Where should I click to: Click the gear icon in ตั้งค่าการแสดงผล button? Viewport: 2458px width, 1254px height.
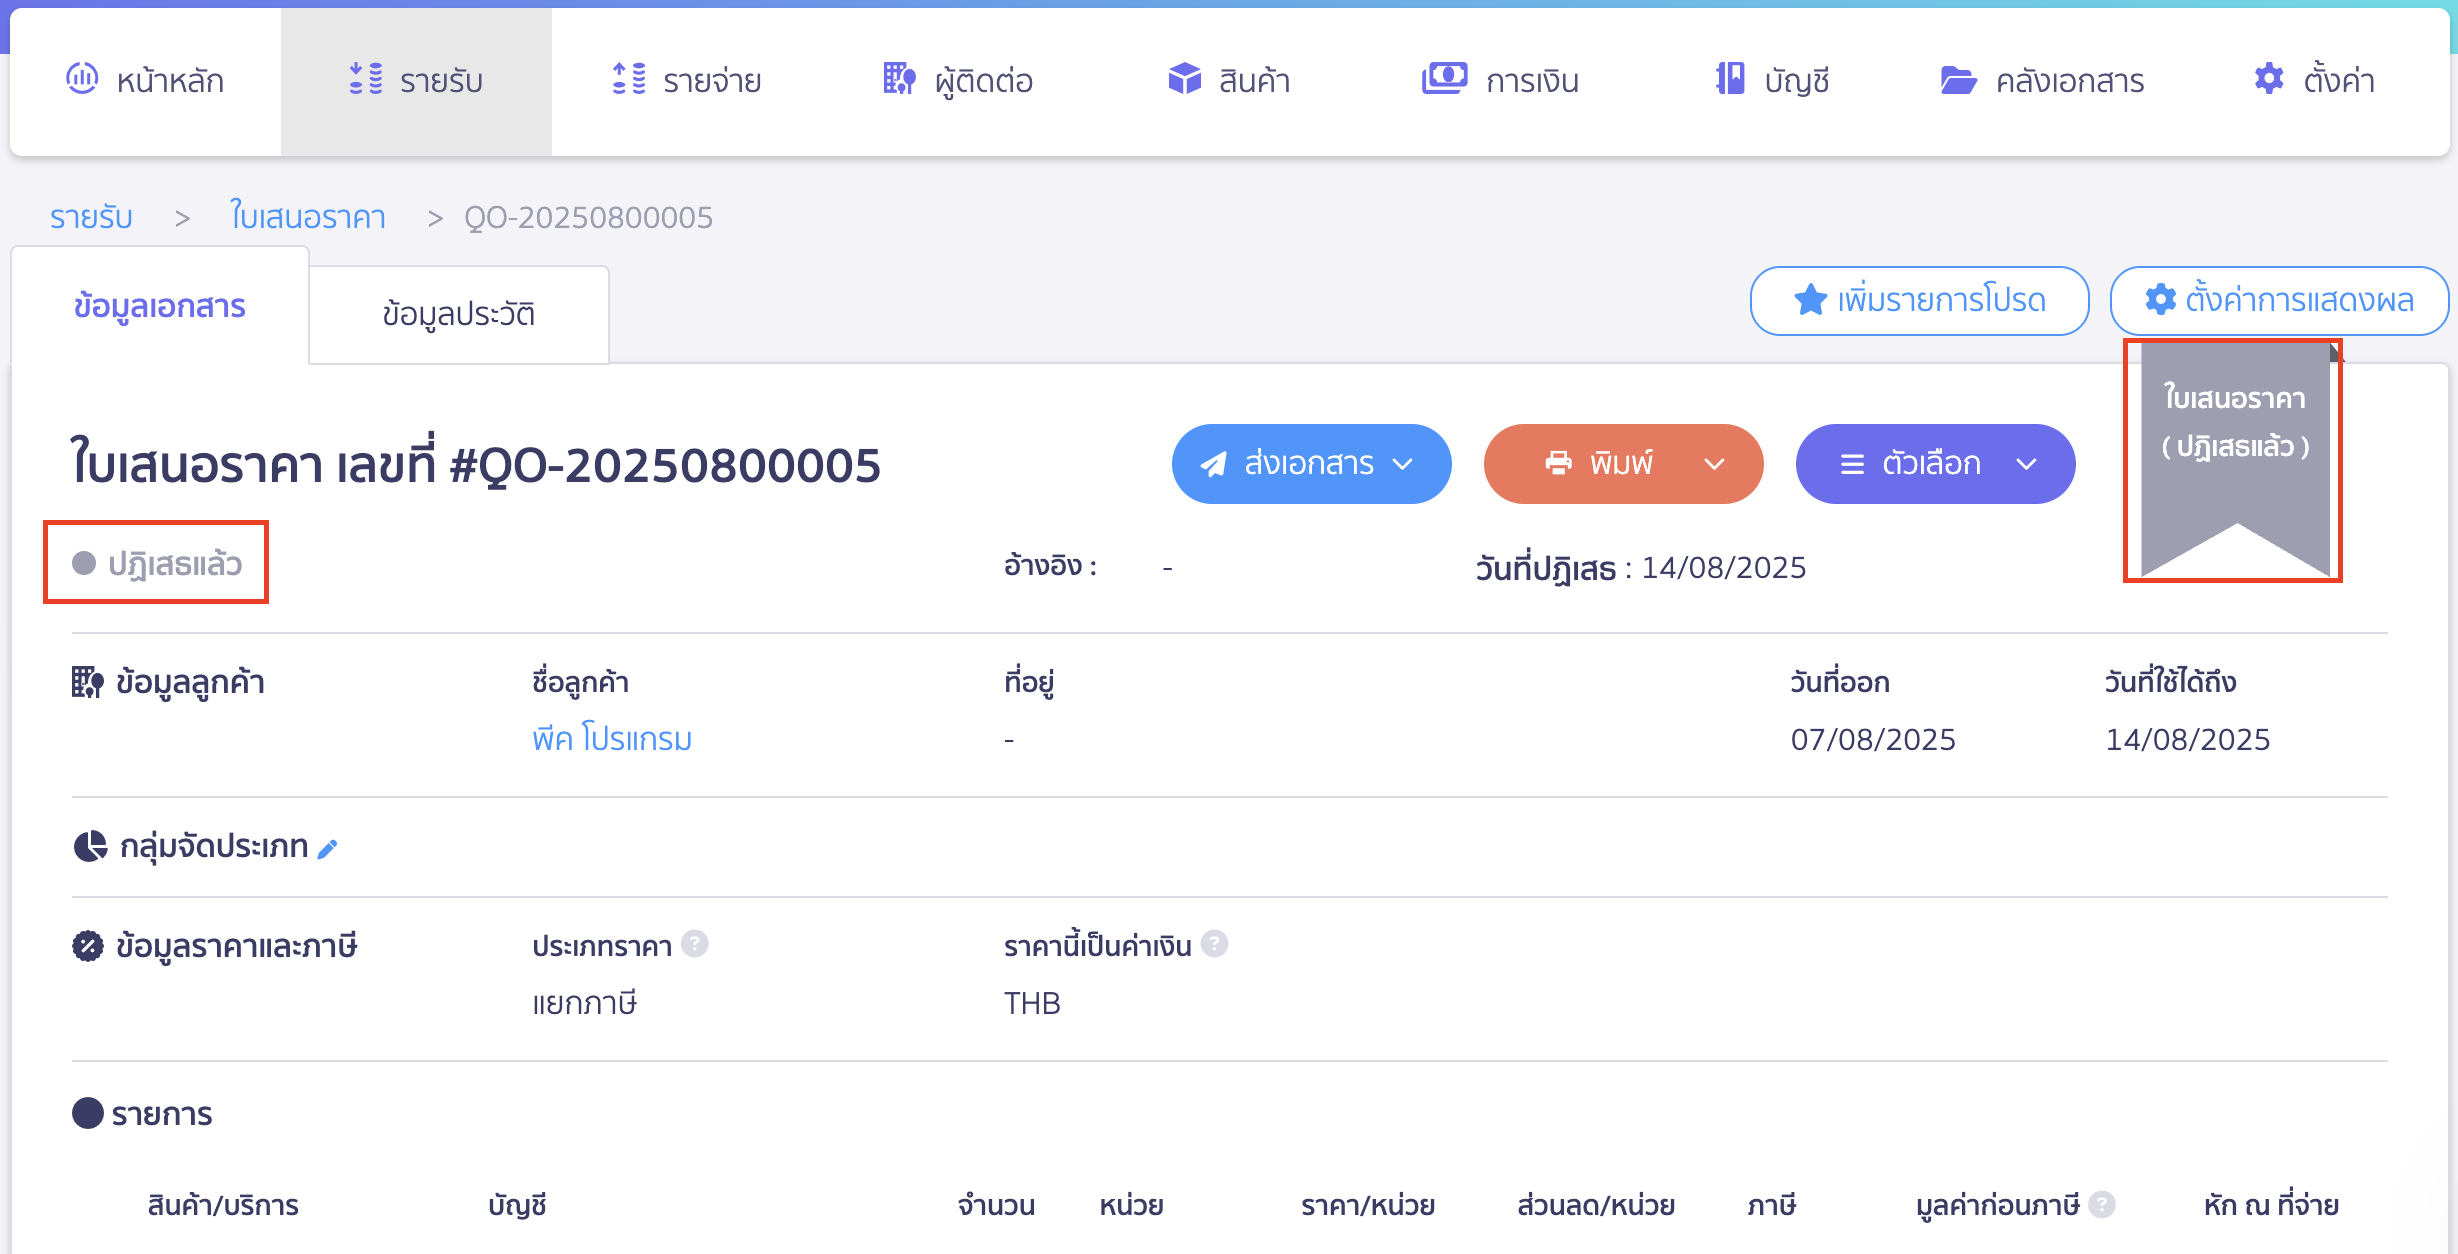click(x=2161, y=300)
